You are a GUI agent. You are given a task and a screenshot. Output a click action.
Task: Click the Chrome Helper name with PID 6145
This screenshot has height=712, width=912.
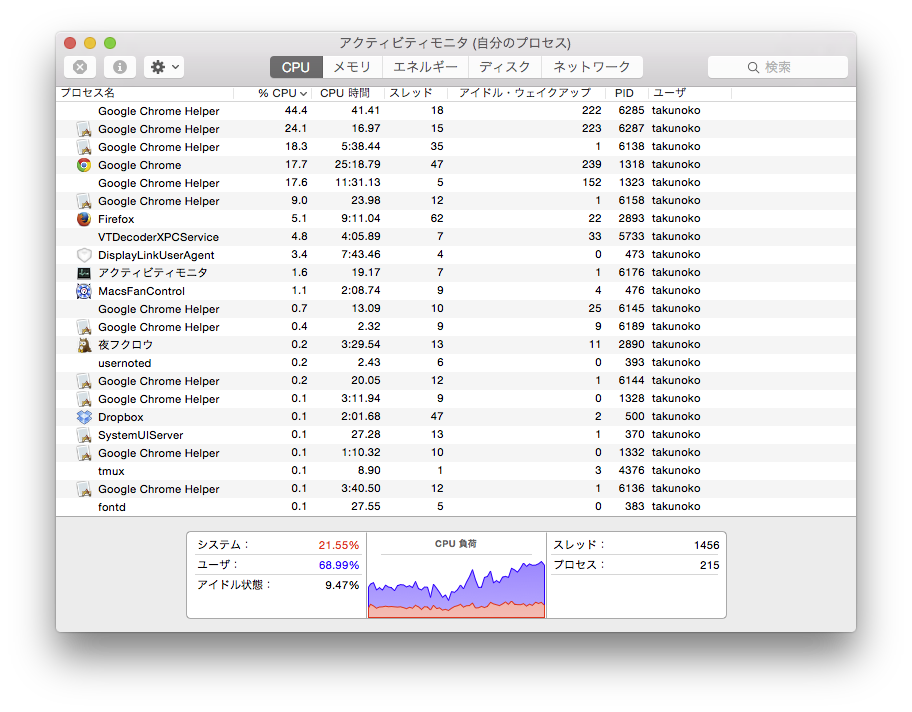pos(159,309)
